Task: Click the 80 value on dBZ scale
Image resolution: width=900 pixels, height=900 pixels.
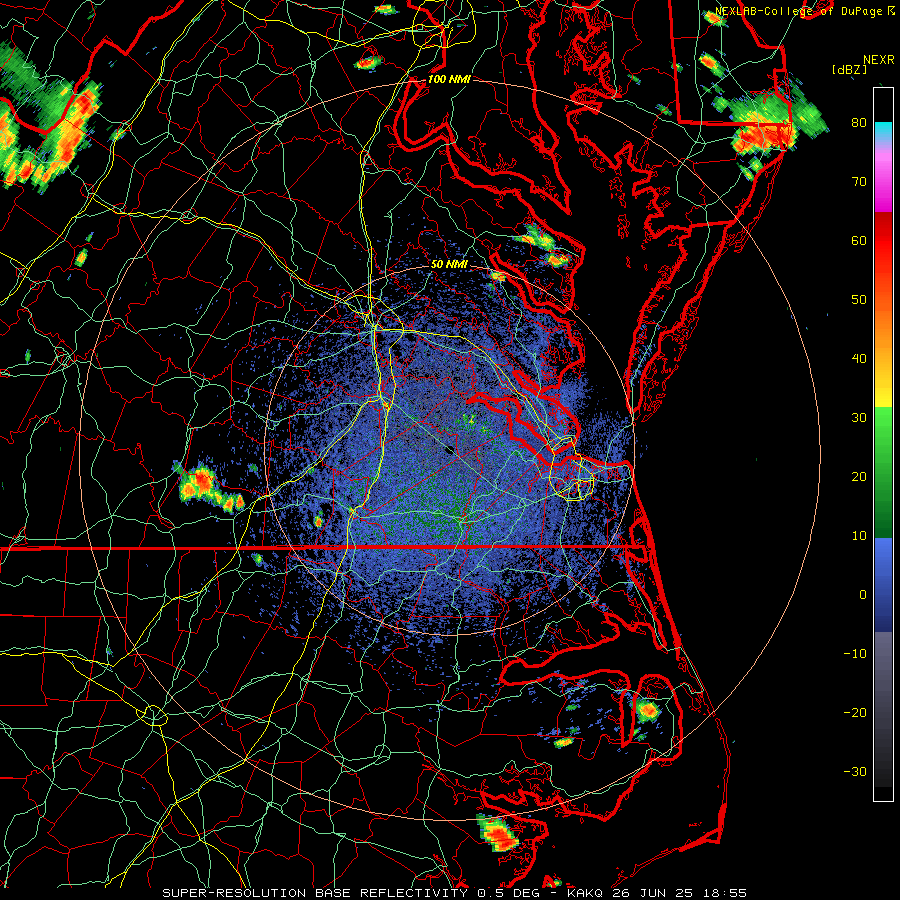Action: (x=859, y=123)
